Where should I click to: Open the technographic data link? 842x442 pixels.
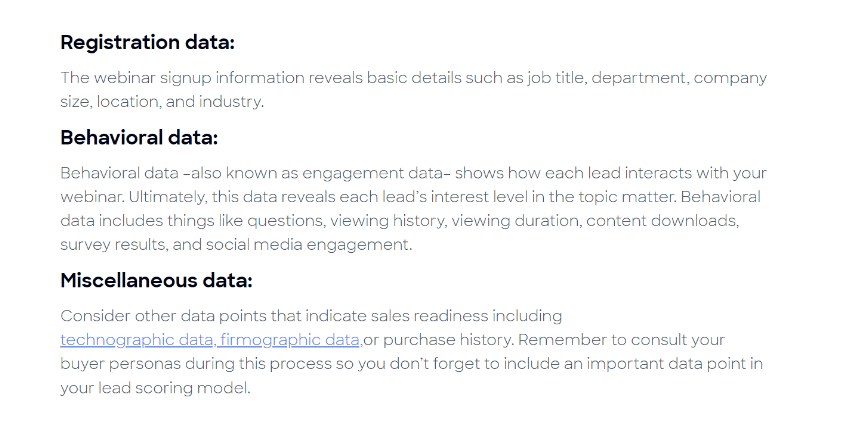tap(138, 340)
